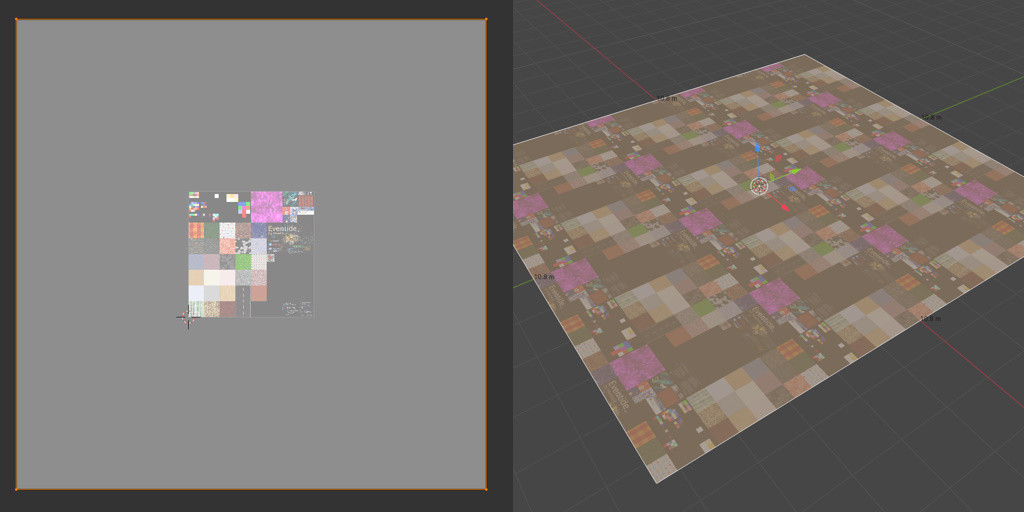Image resolution: width=1024 pixels, height=512 pixels.
Task: Click the red X-axis move gizmo arrow
Action: [785, 207]
